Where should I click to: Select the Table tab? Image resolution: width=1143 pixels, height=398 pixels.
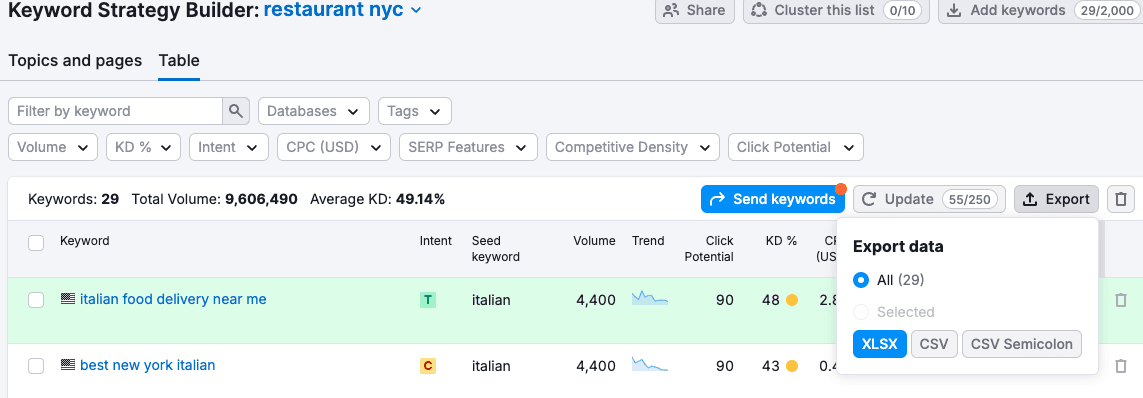coord(179,61)
